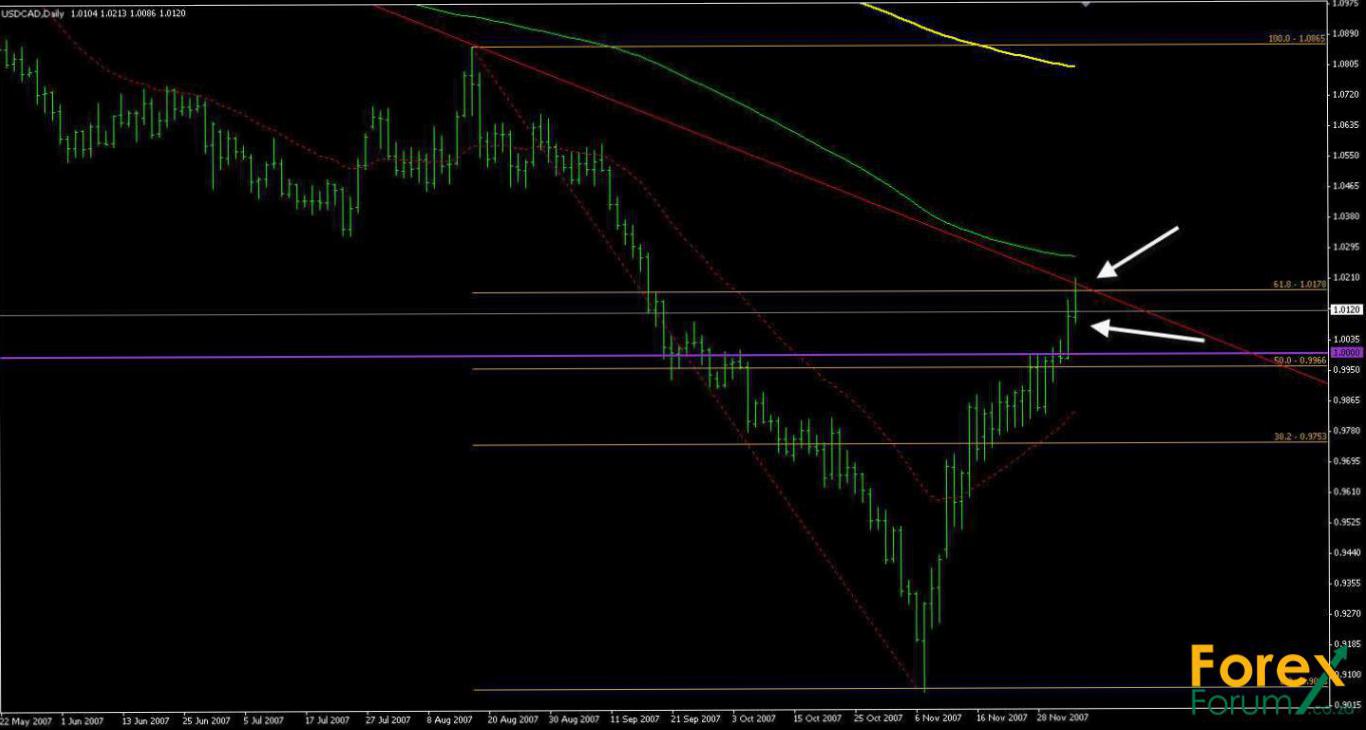Click the chart shift triangle marker at top
1366x730 pixels.
tap(1087, 4)
